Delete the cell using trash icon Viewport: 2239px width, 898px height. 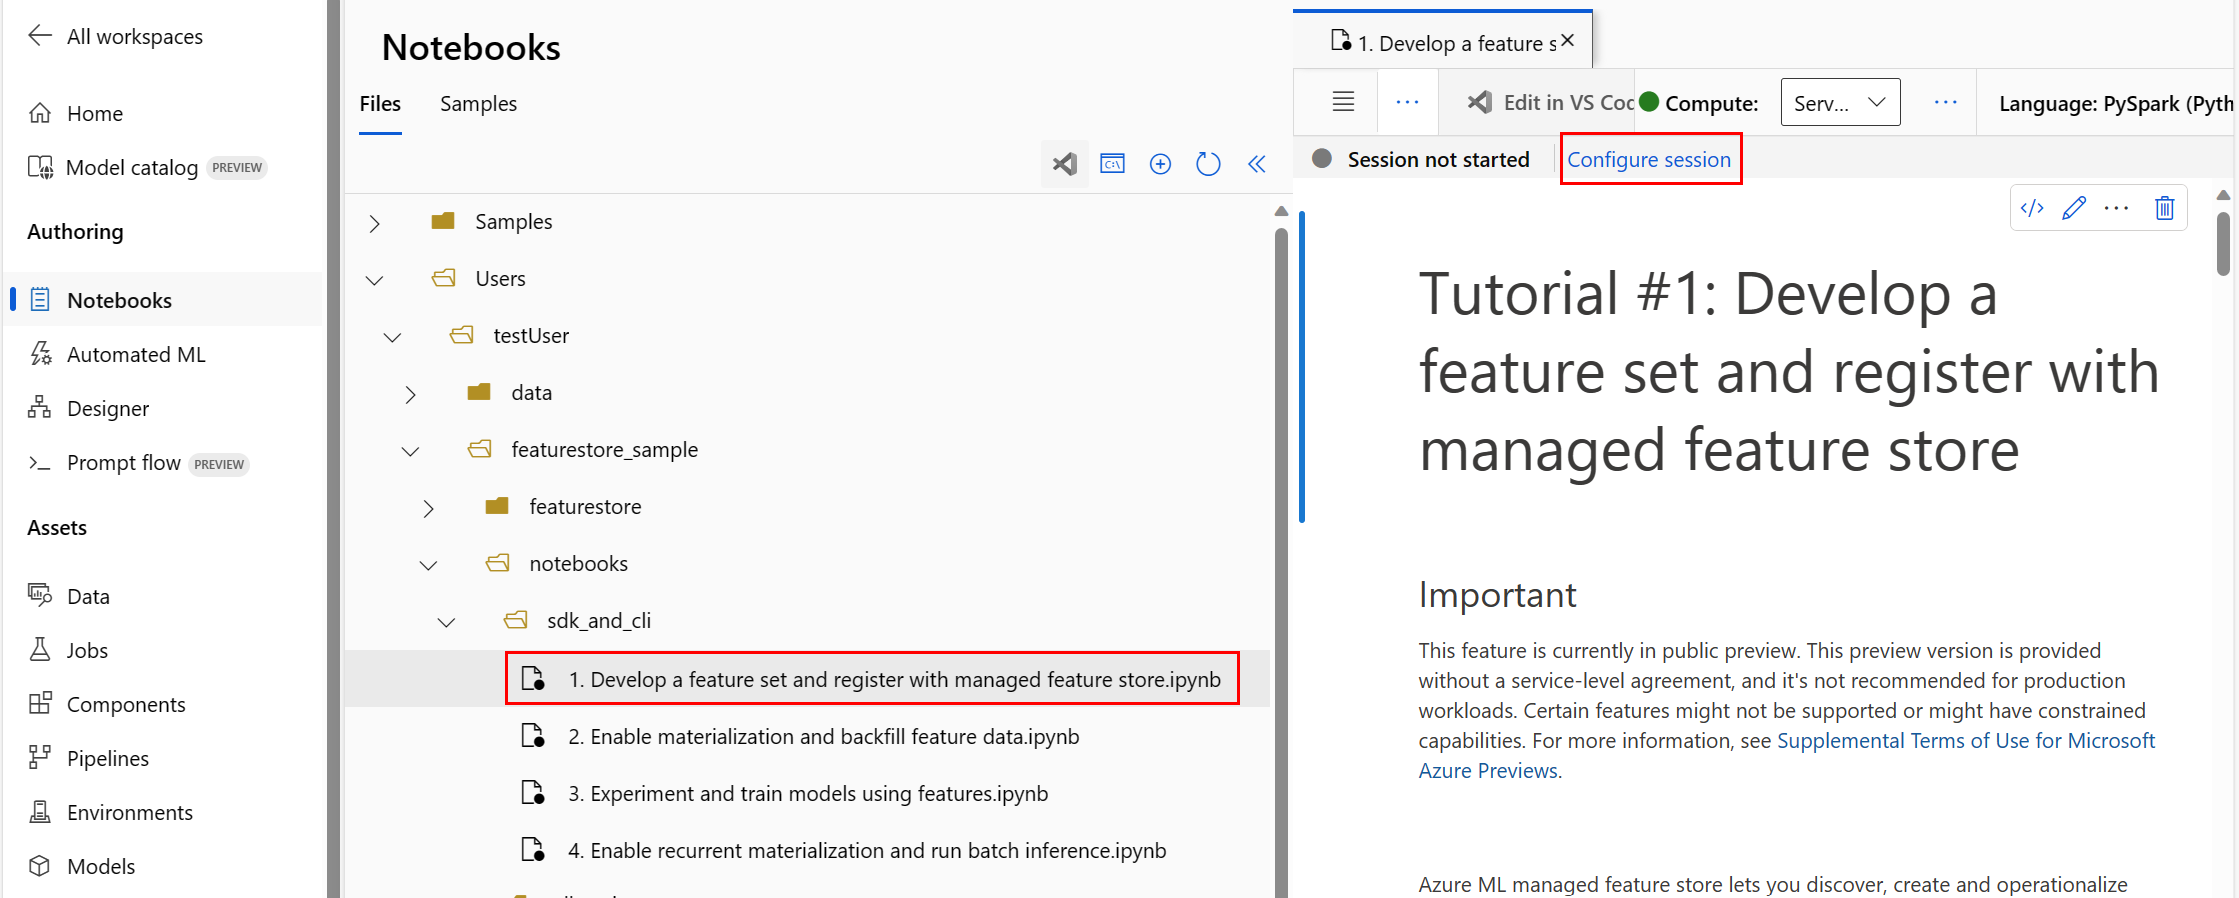pyautogui.click(x=2164, y=208)
